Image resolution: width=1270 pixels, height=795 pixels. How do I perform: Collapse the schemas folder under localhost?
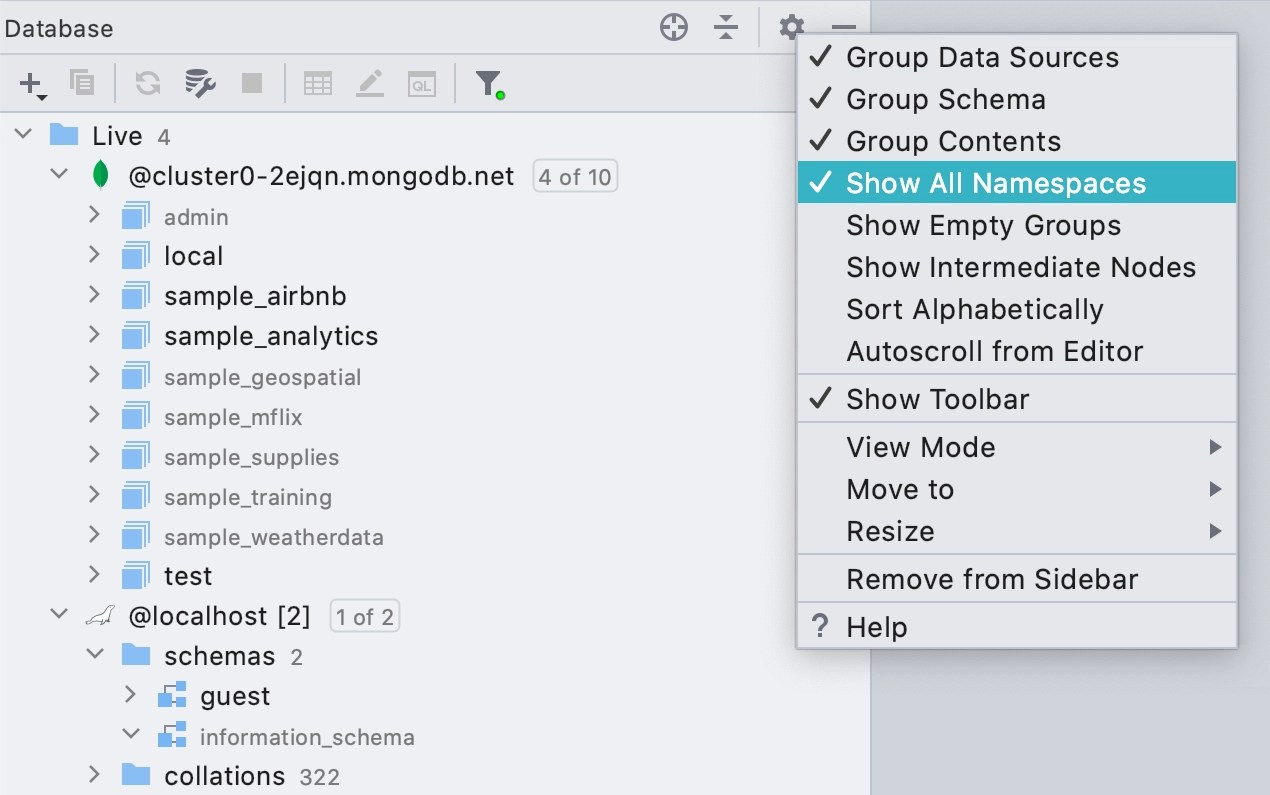[x=94, y=655]
